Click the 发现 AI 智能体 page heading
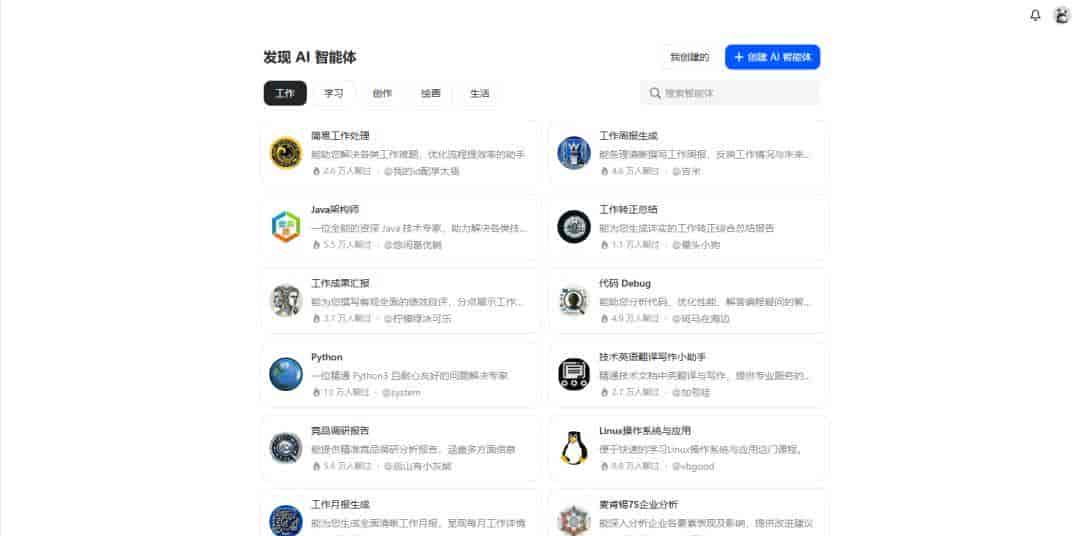The width and height of the screenshot is (1080, 536). point(310,57)
